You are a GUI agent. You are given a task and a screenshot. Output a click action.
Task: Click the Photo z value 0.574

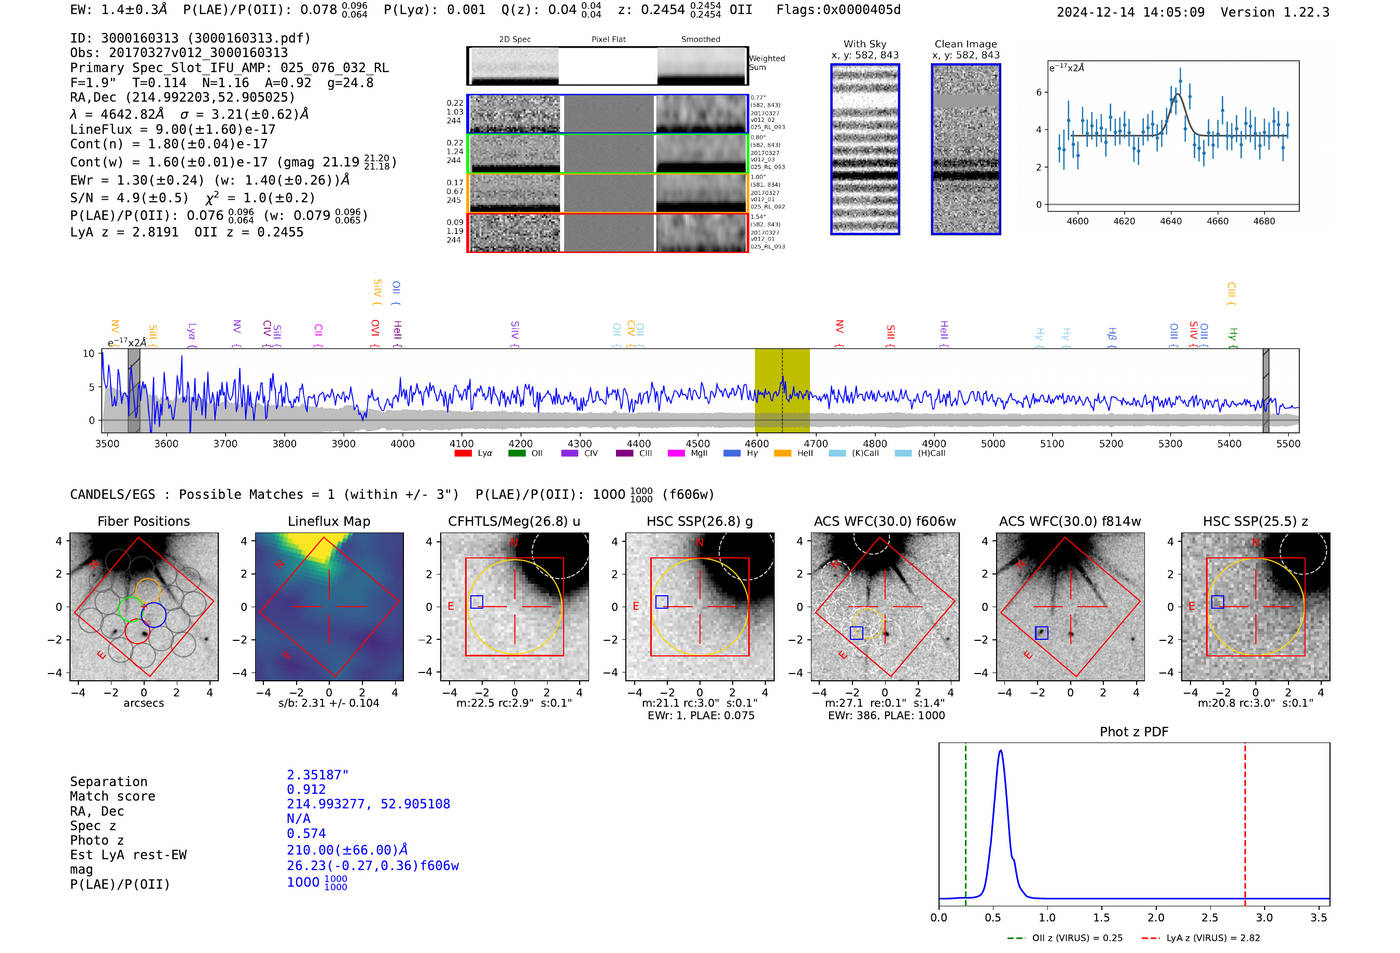tap(306, 833)
